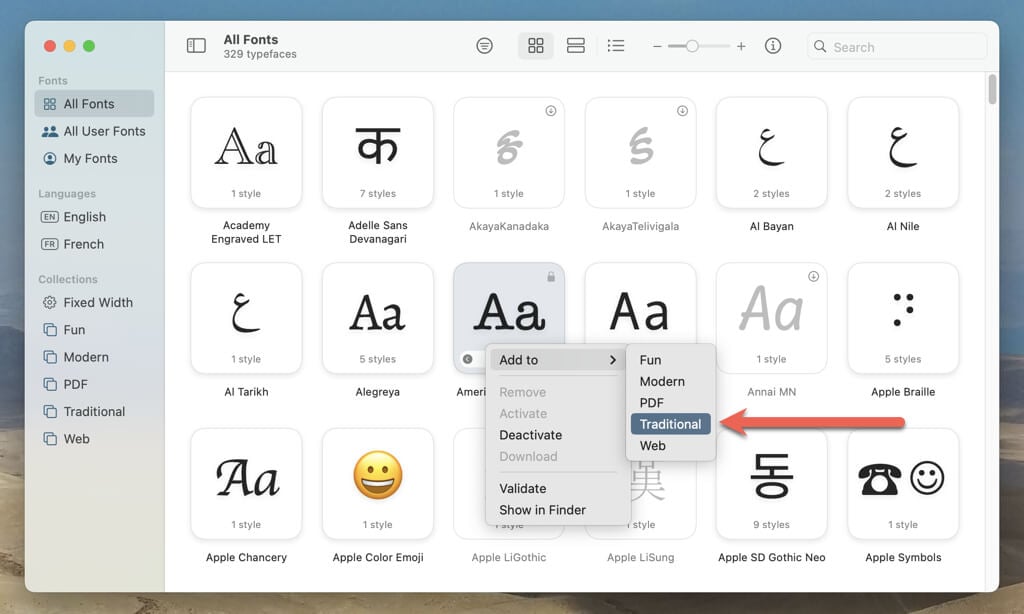Add font to Traditional collection in submenu
Viewport: 1024px width, 614px height.
[x=671, y=425]
